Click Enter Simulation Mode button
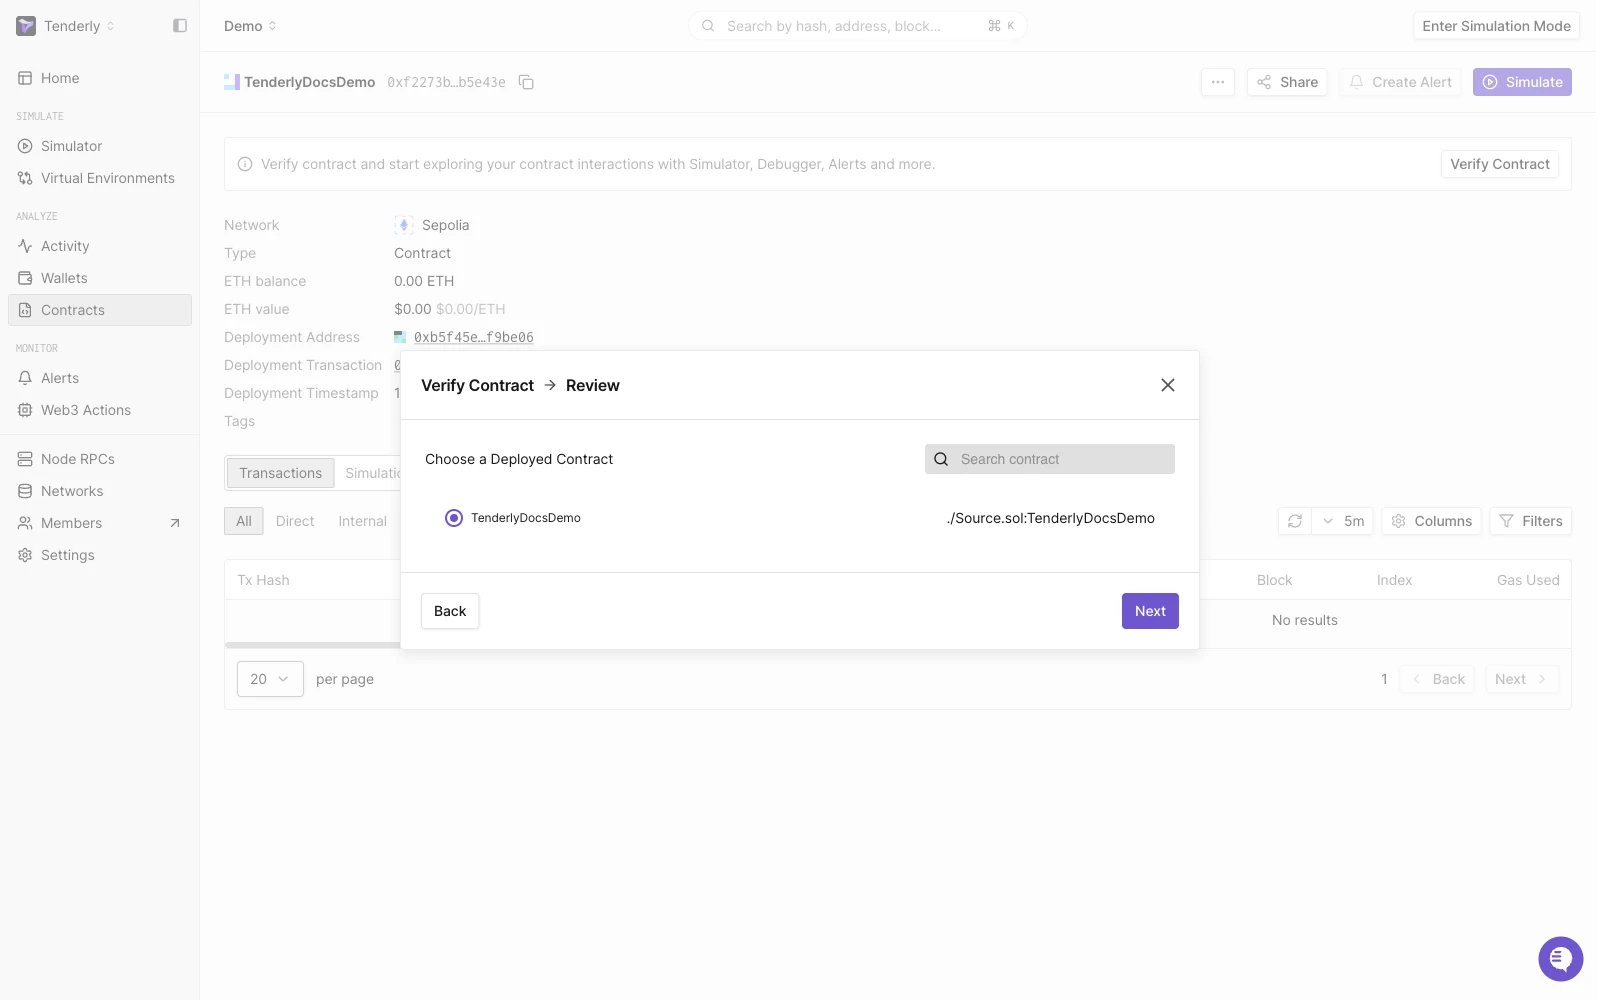The width and height of the screenshot is (1600, 1000). point(1496,26)
